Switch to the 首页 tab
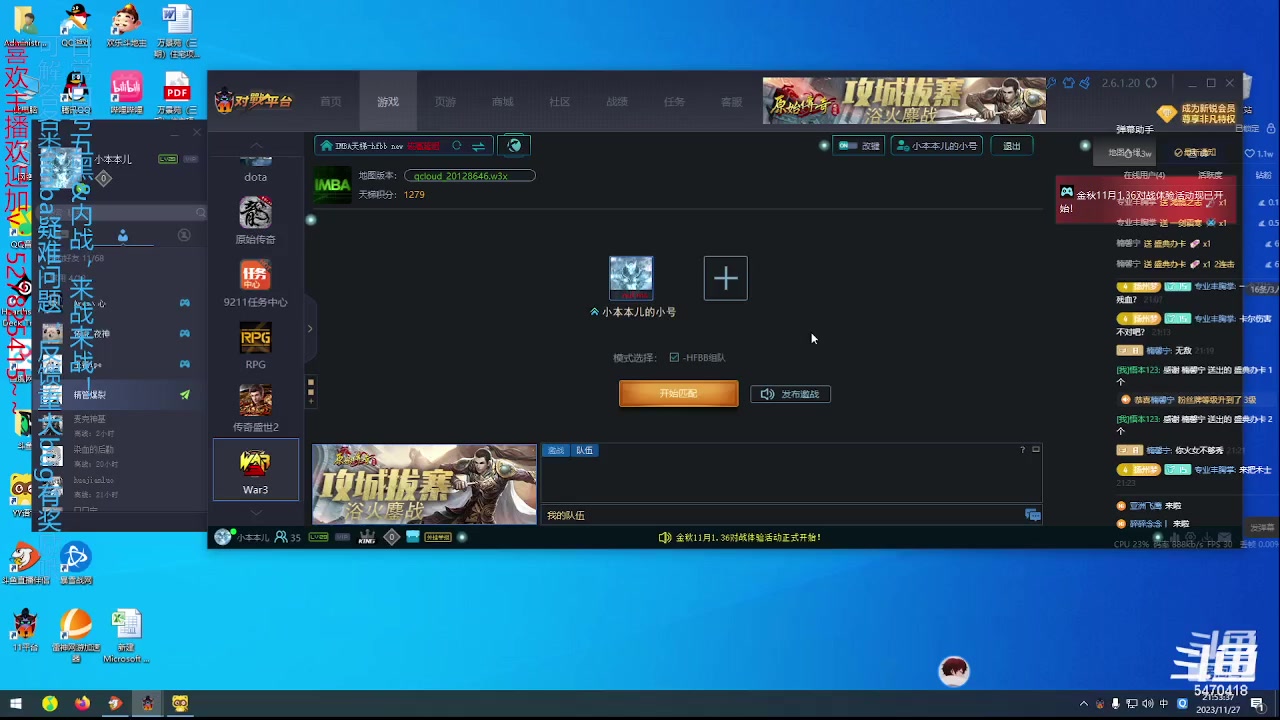 click(331, 101)
